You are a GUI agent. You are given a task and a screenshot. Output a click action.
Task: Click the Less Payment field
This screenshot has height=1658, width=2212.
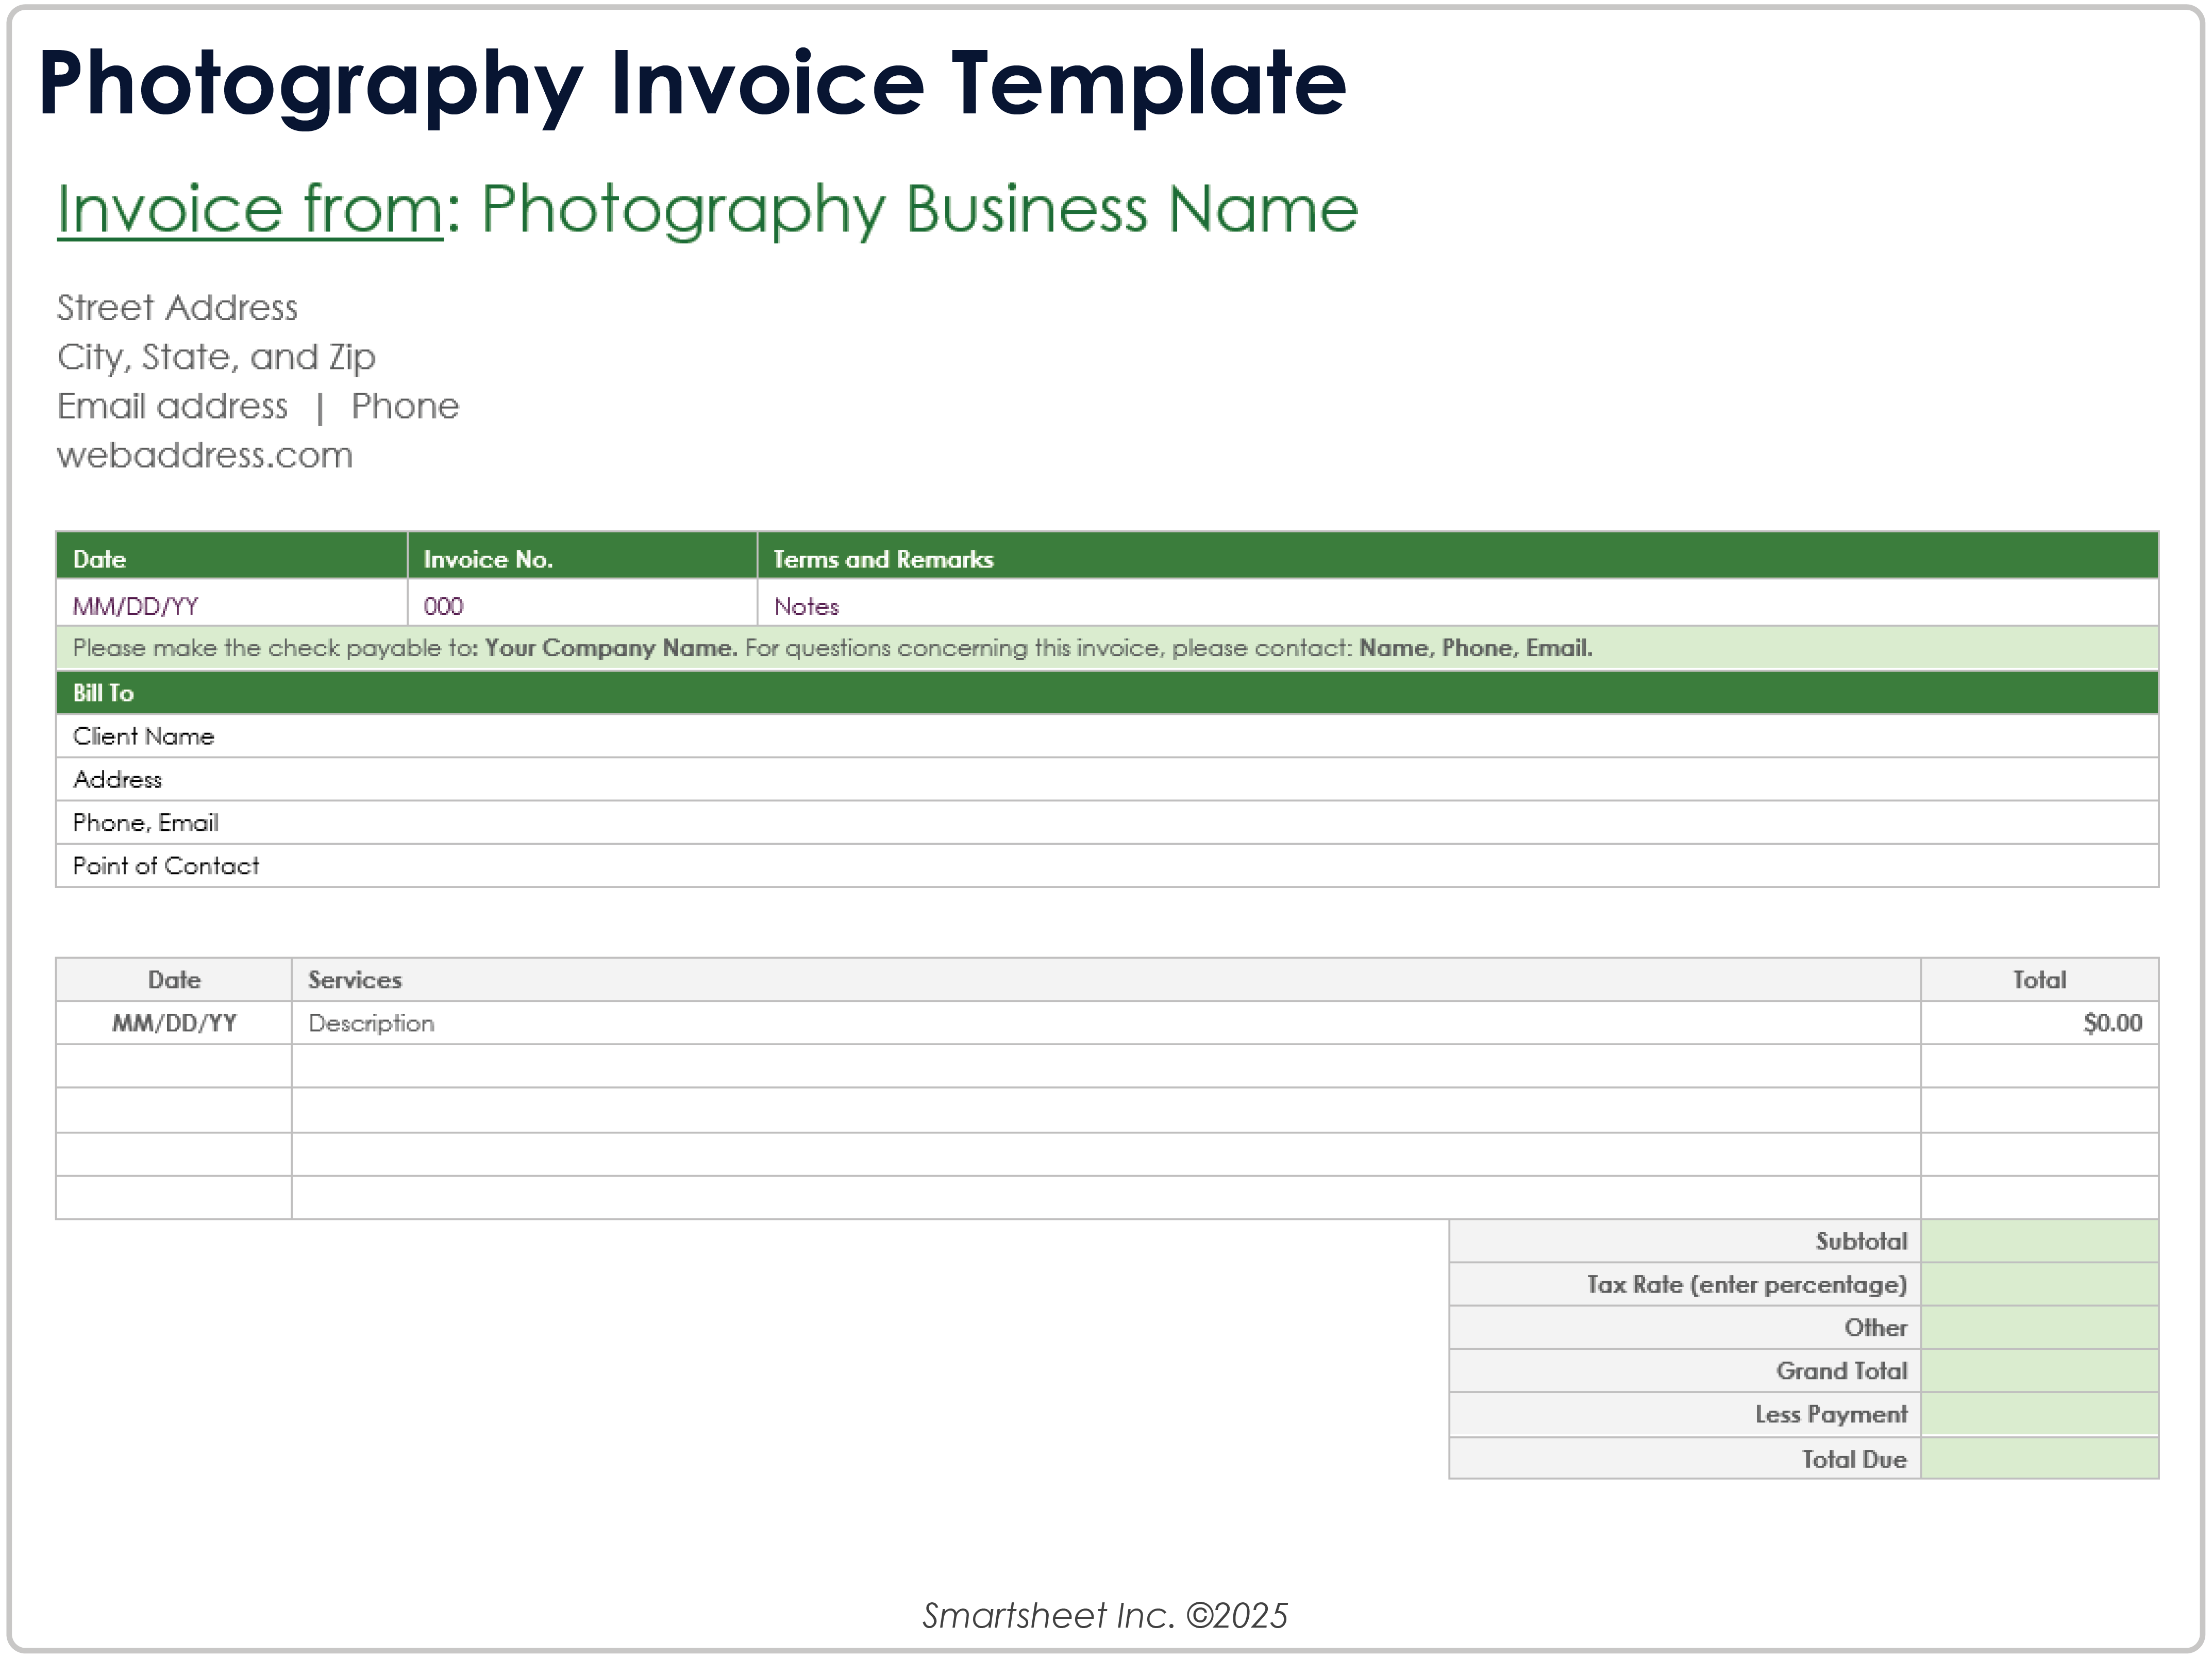click(2040, 1414)
